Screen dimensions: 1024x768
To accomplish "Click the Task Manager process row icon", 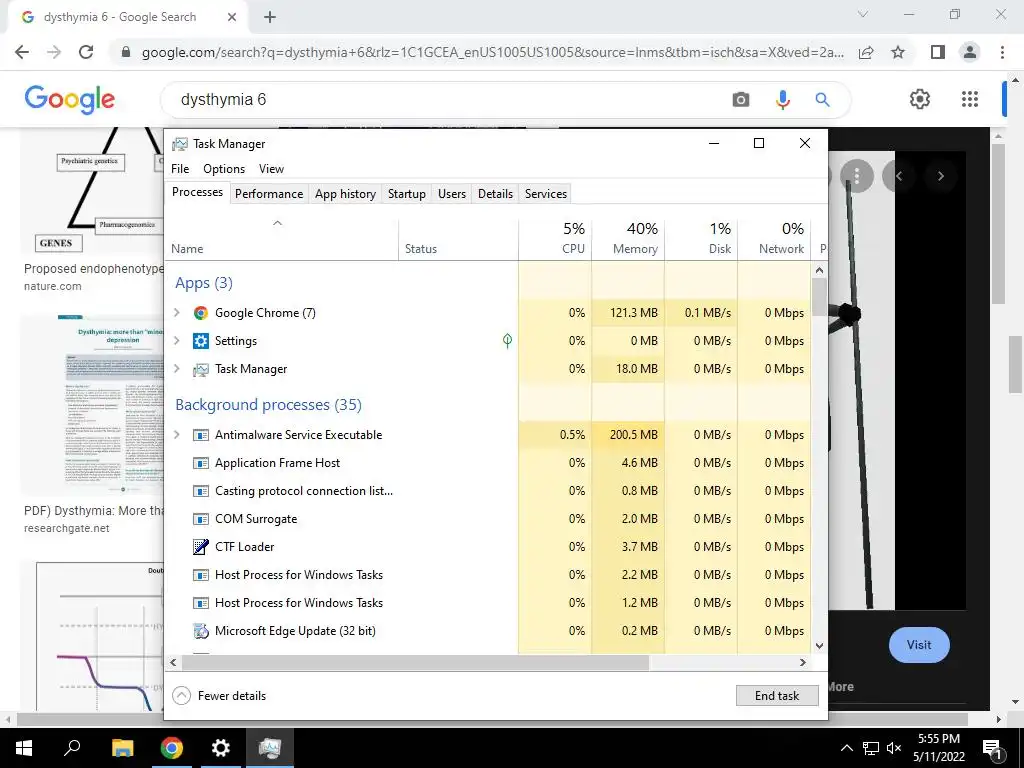I will [x=200, y=370].
